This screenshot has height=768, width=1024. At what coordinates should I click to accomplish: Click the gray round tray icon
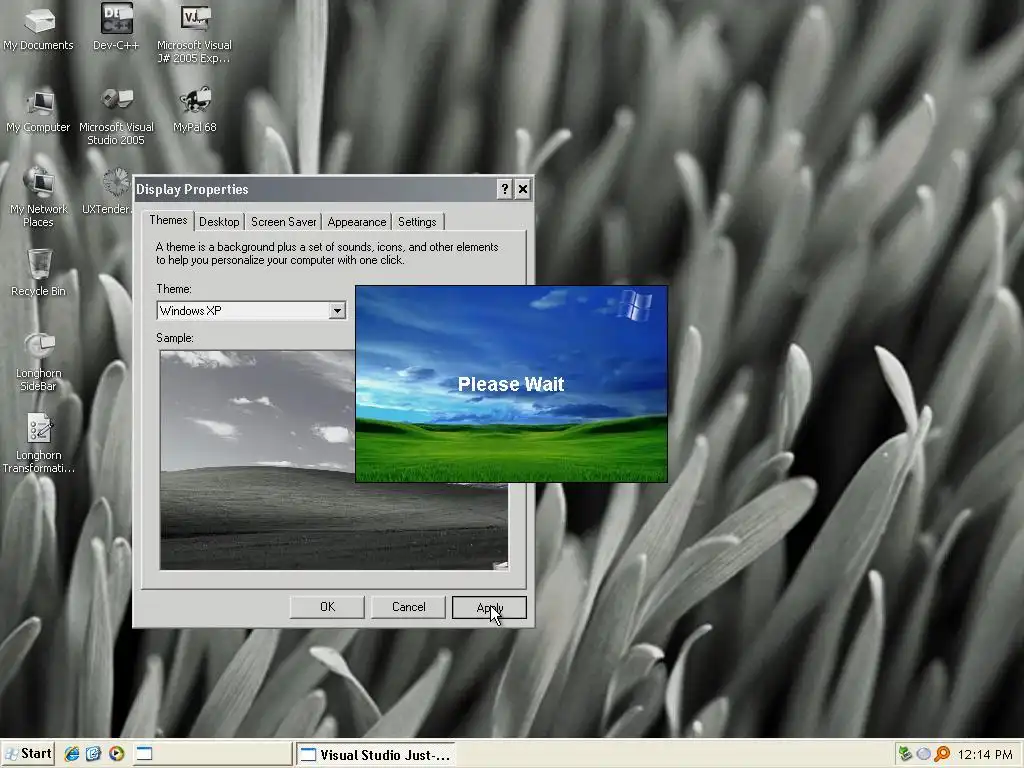pos(923,754)
